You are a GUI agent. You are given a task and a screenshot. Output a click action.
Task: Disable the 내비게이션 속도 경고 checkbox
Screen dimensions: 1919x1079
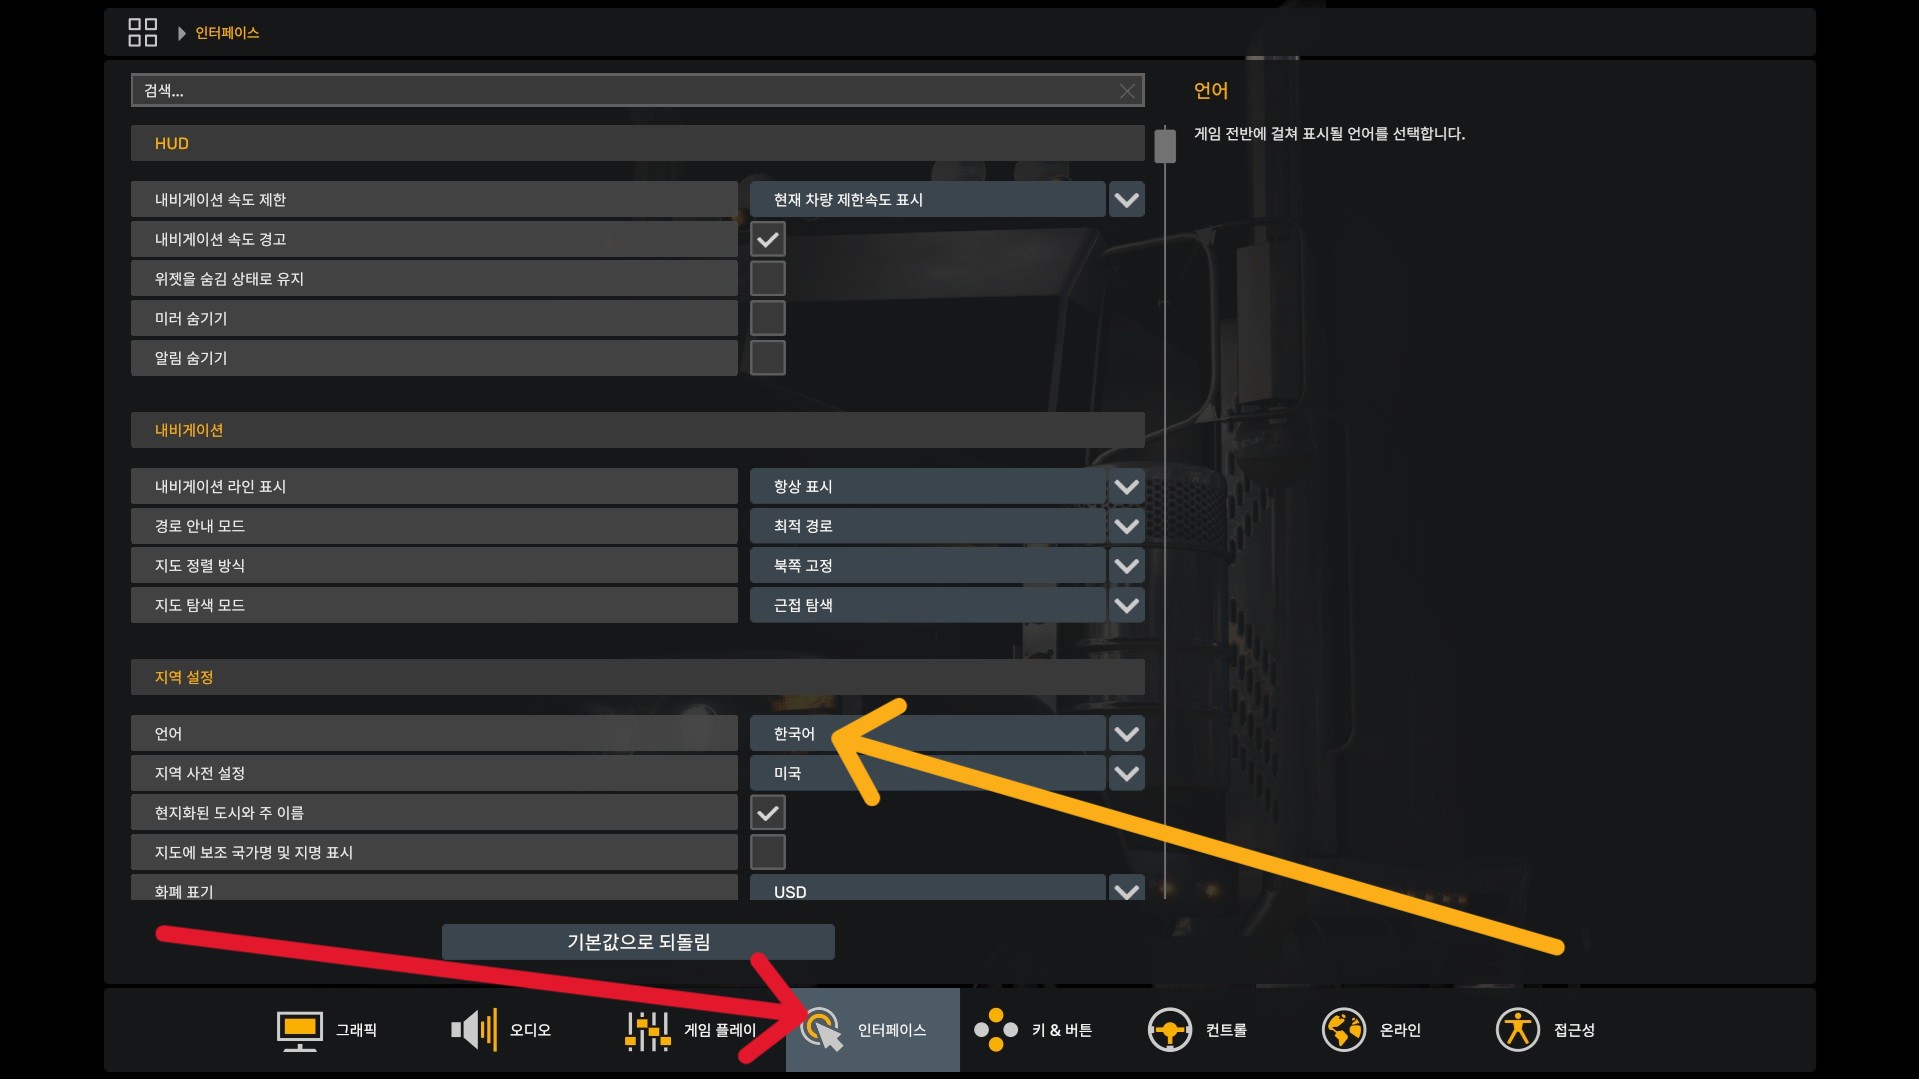pyautogui.click(x=768, y=239)
